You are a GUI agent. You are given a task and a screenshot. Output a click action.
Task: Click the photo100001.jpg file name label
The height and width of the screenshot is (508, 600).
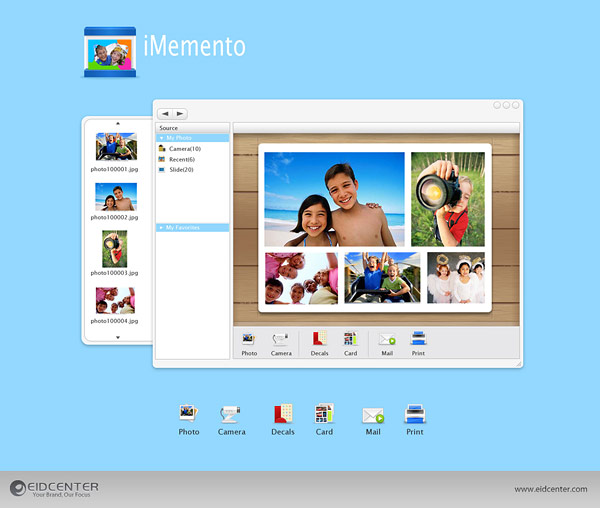(114, 169)
